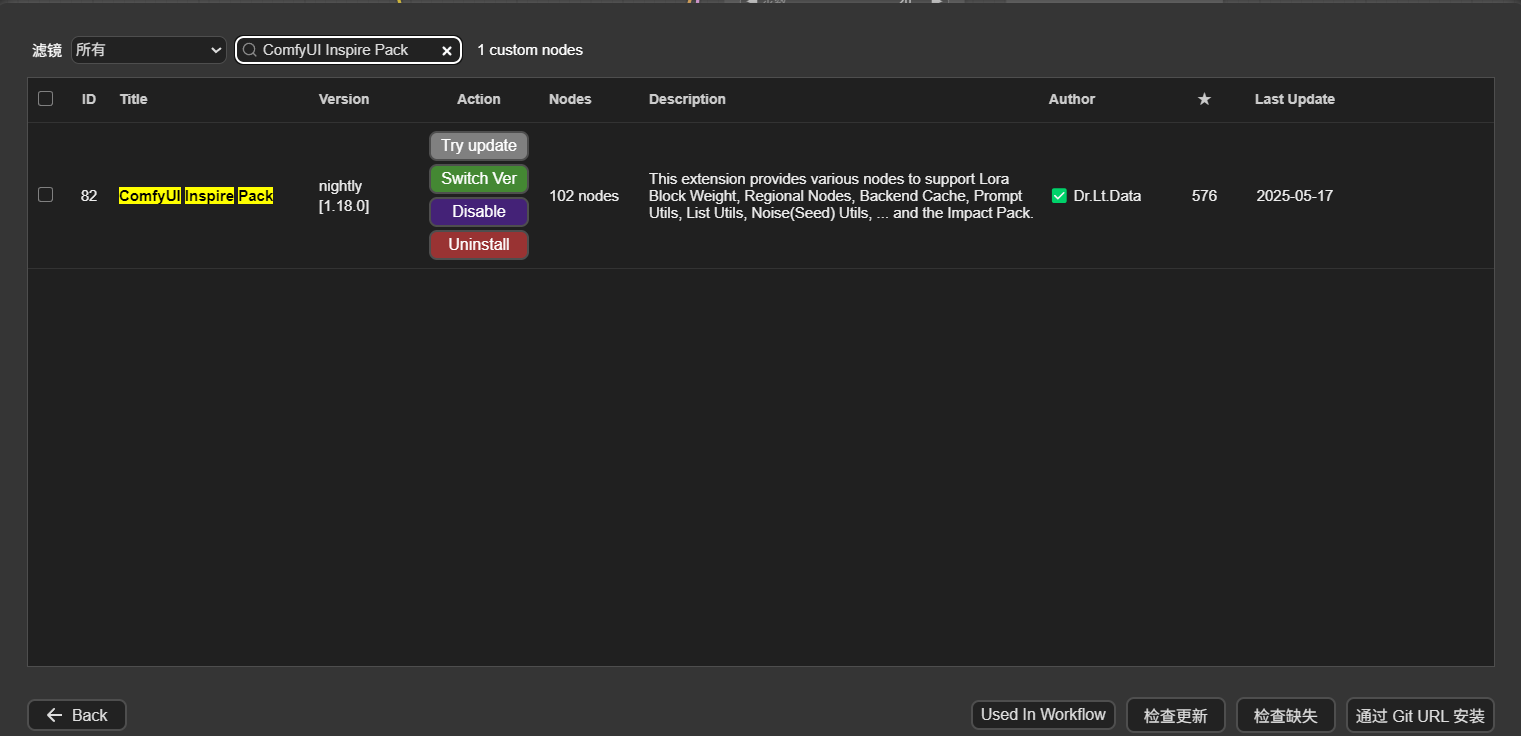Click the 576 star count cell
The image size is (1521, 736).
(1204, 196)
